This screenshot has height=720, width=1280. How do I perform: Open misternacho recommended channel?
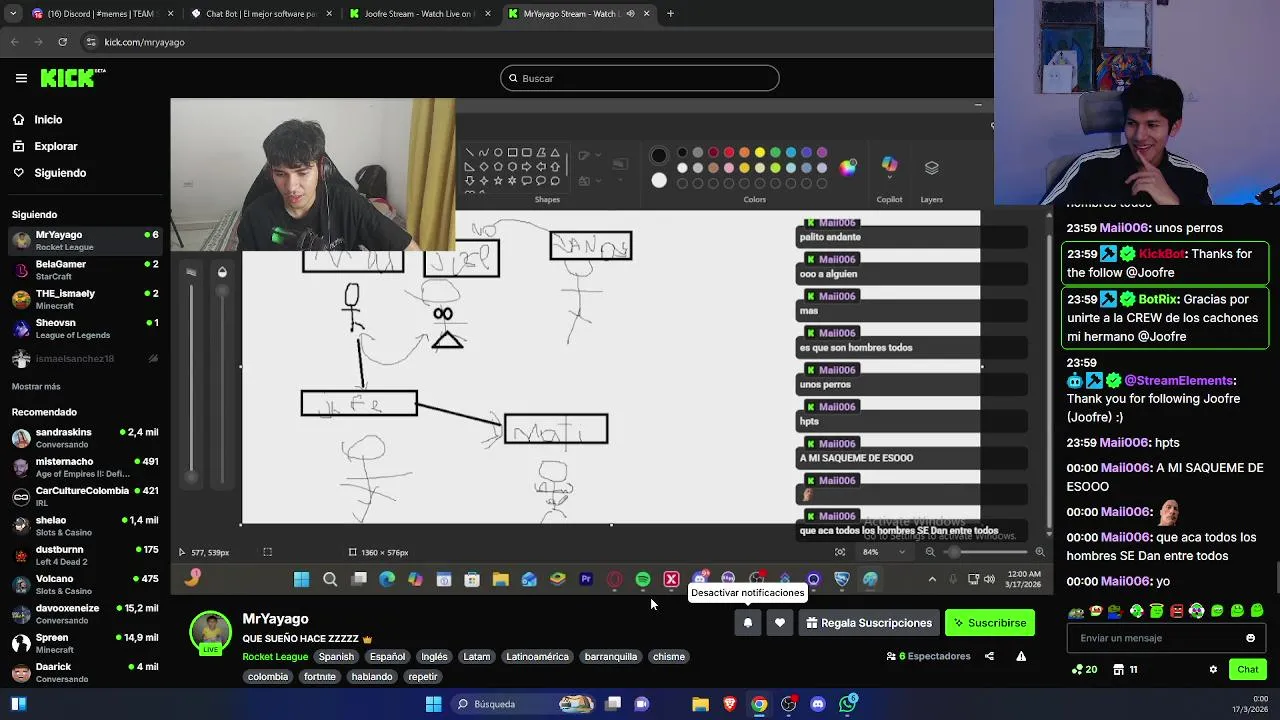pos(85,467)
